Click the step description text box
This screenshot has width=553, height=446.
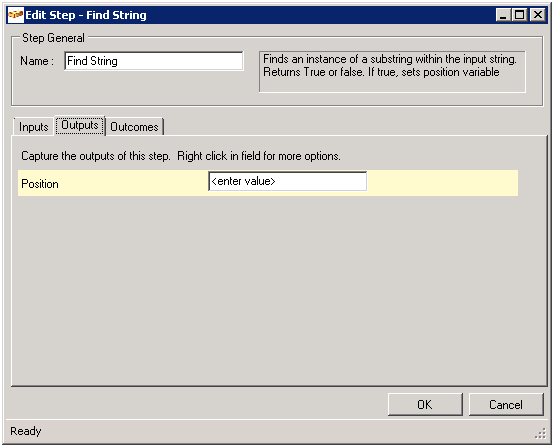(x=392, y=72)
